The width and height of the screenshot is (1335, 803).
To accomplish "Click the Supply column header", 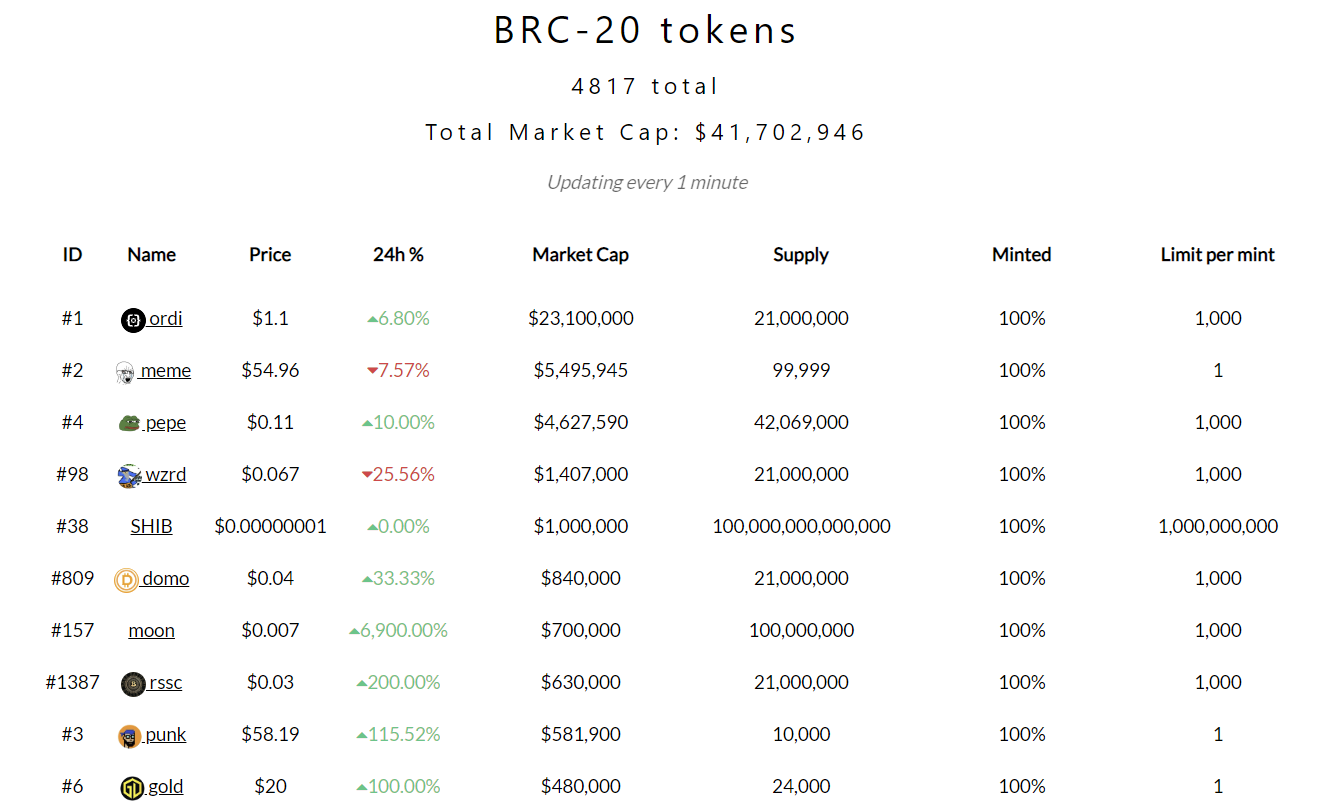I will [801, 255].
